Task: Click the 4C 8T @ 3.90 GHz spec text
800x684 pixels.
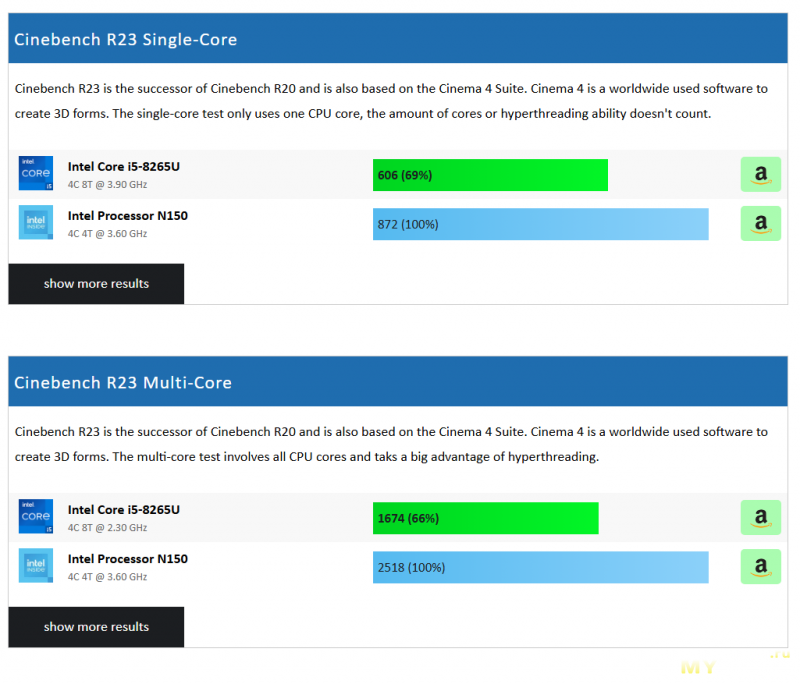Action: coord(108,185)
